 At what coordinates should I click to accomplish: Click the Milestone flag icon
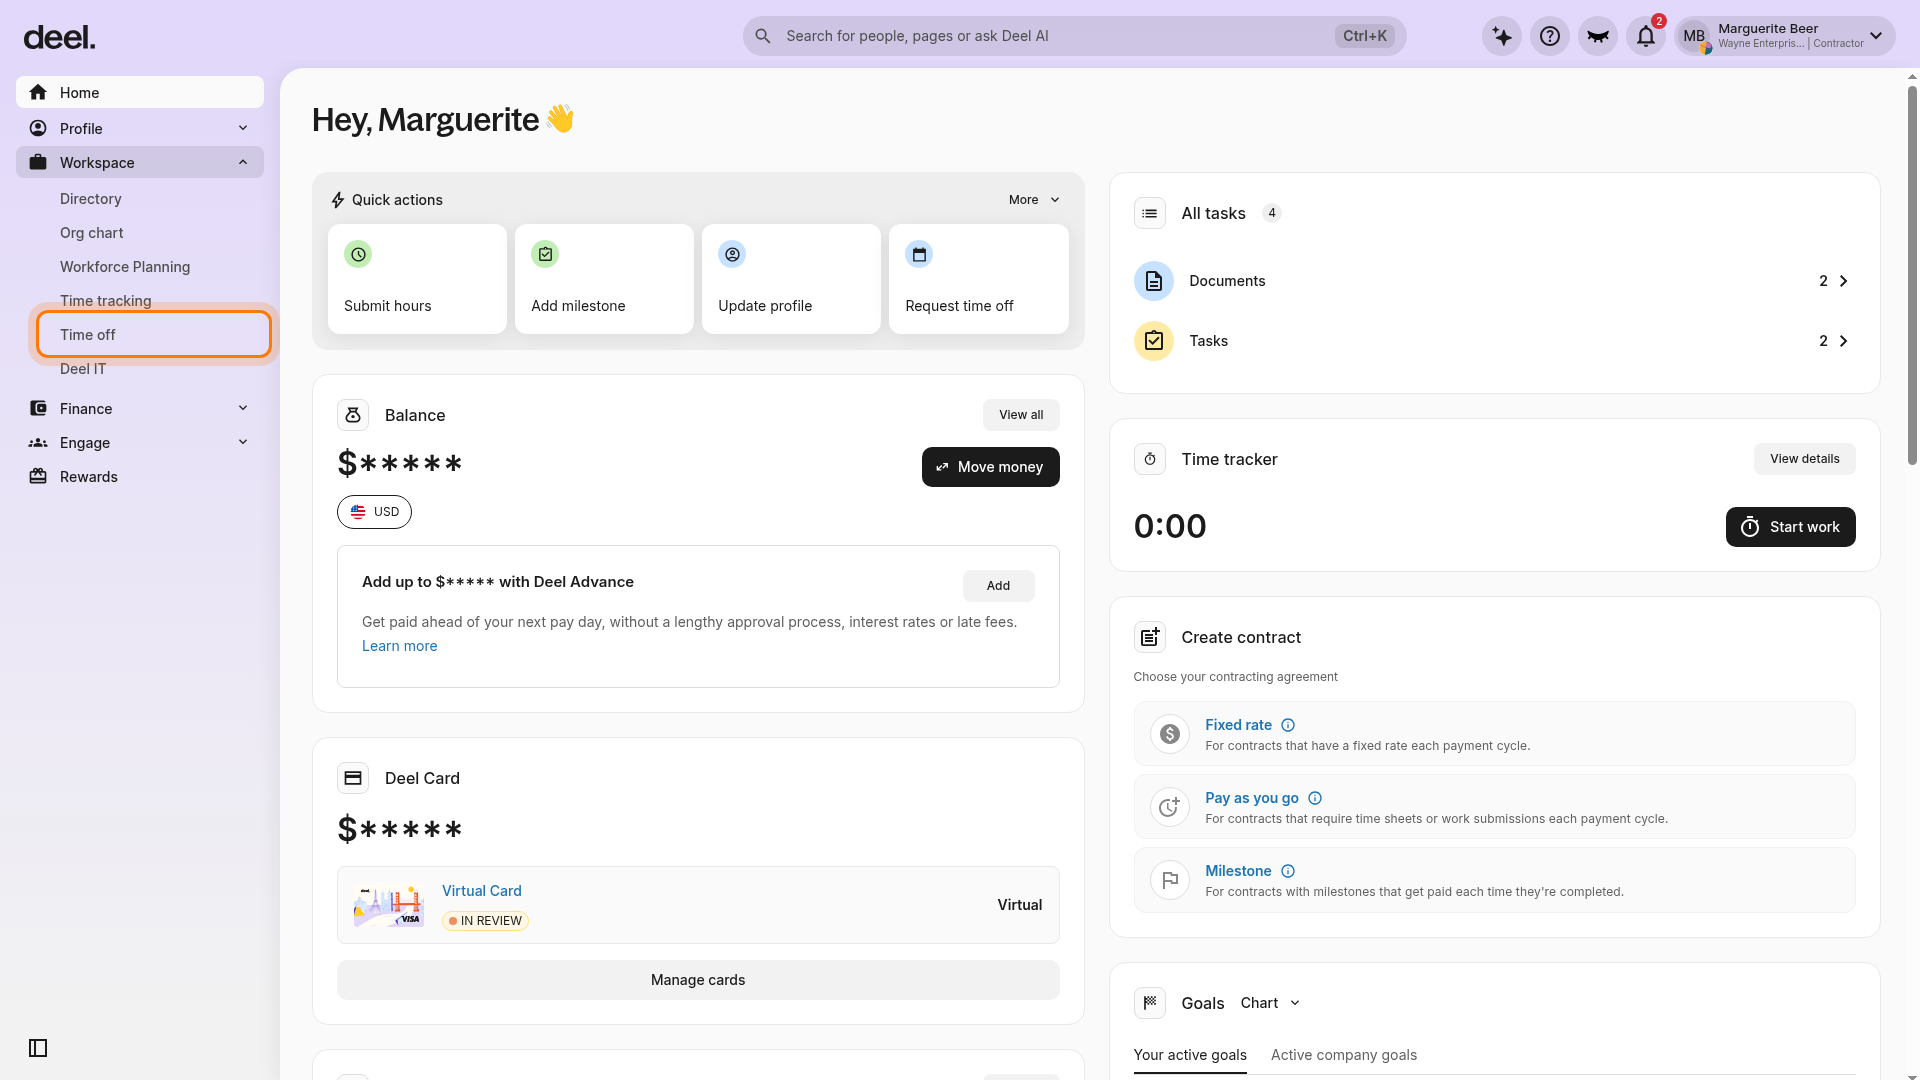(1170, 880)
